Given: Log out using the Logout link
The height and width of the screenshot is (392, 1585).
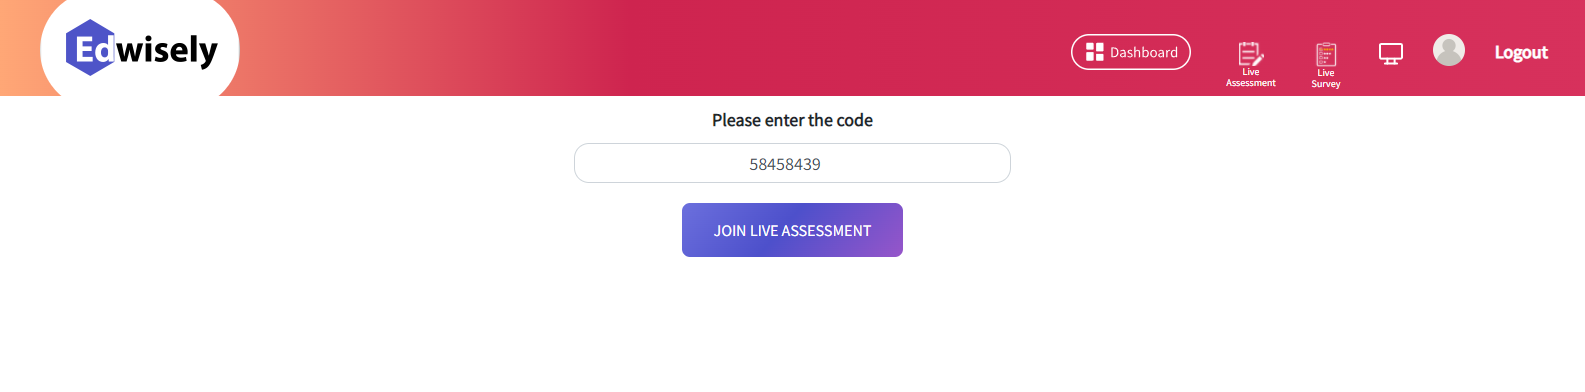Looking at the screenshot, I should pyautogui.click(x=1521, y=52).
